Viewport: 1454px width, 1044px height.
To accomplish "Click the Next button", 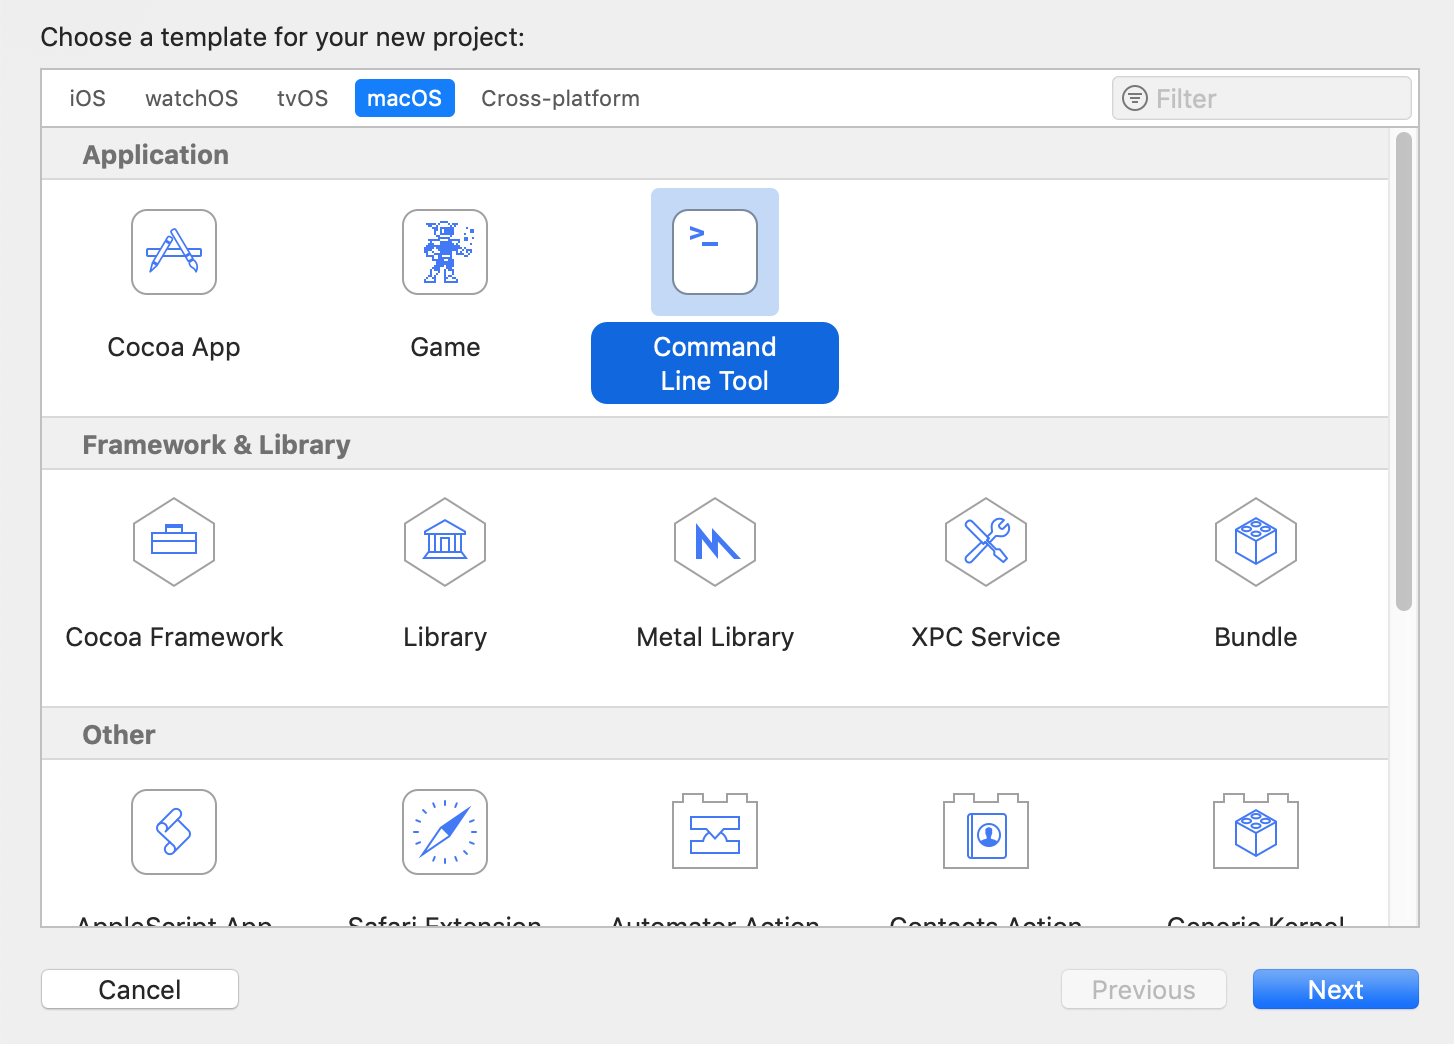I will 1335,989.
